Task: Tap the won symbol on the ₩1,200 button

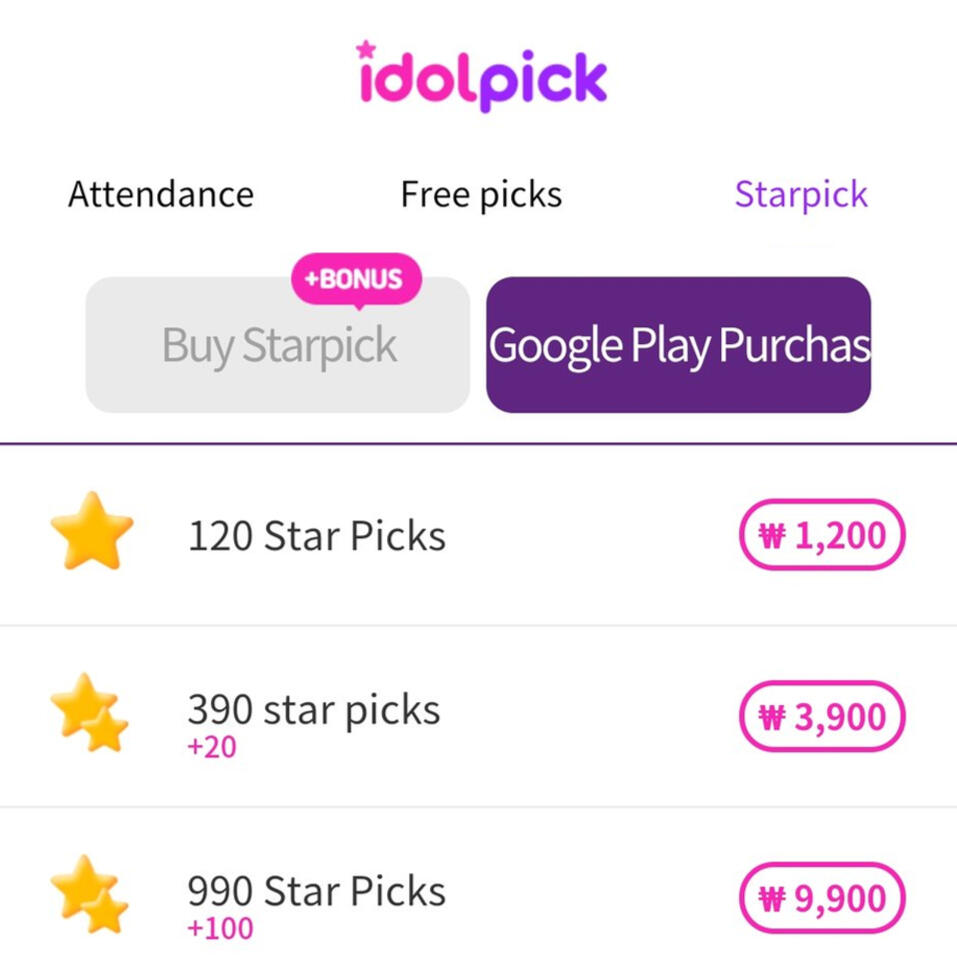Action: (x=772, y=536)
